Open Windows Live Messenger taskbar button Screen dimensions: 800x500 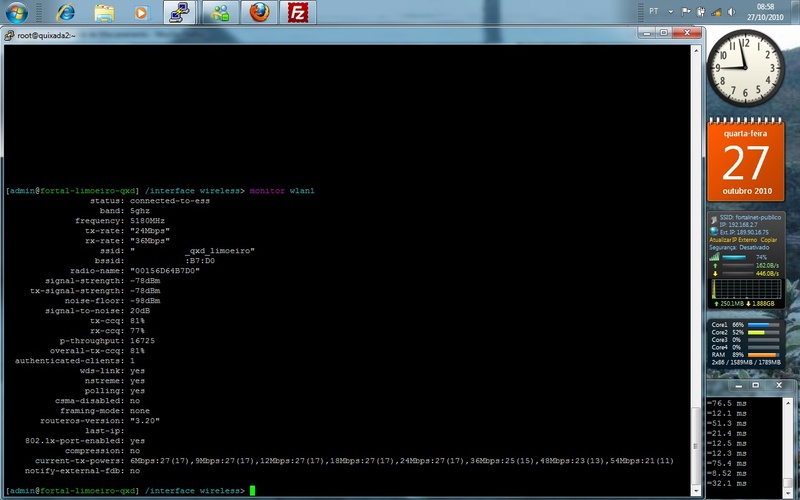click(x=220, y=12)
